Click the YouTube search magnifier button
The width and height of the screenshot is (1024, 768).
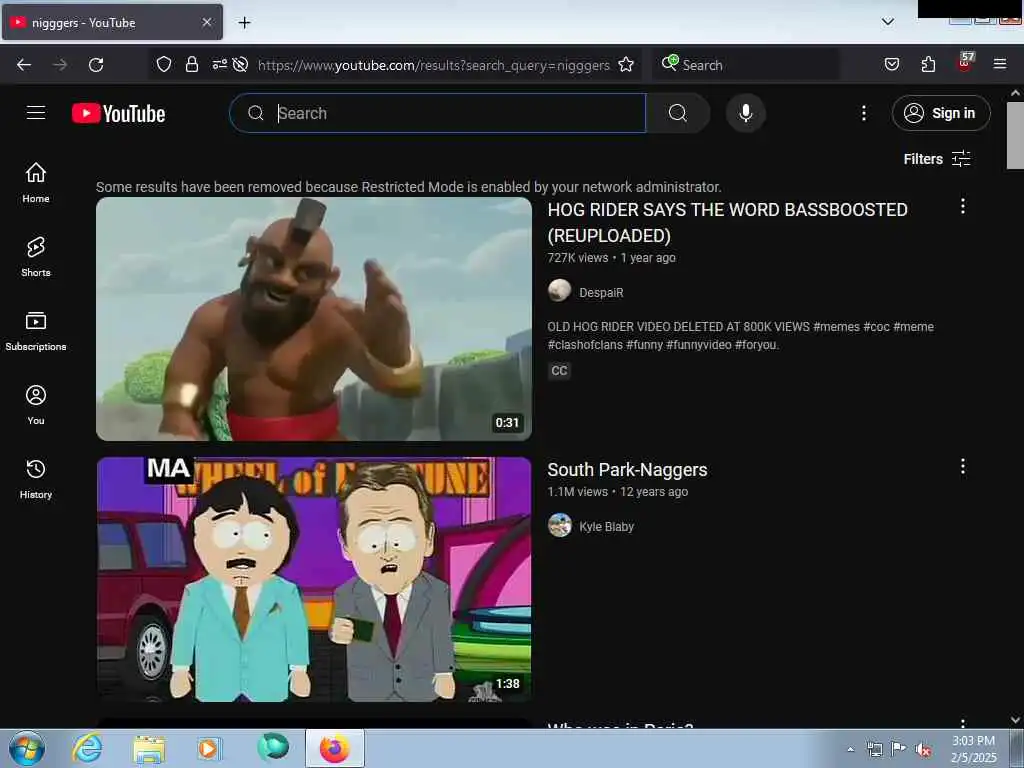click(x=678, y=113)
